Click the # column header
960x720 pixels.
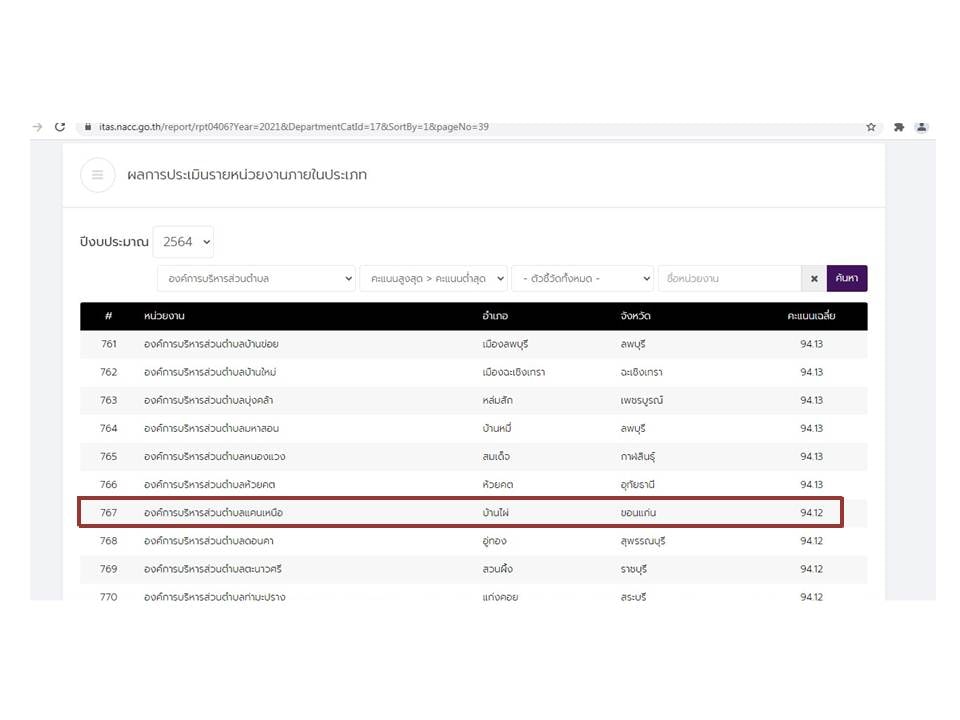pyautogui.click(x=108, y=316)
